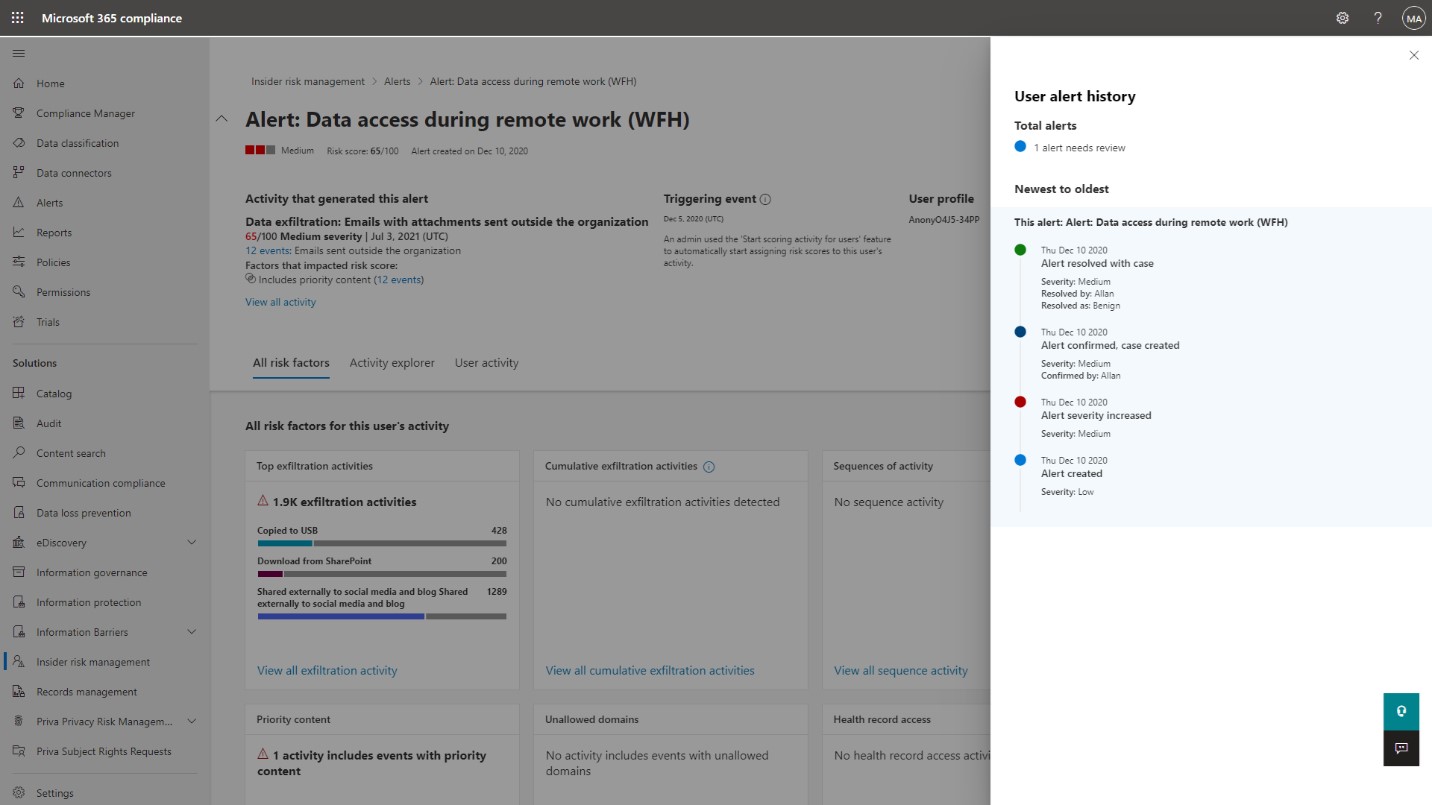Open the settings gear in the top bar

coord(1341,17)
